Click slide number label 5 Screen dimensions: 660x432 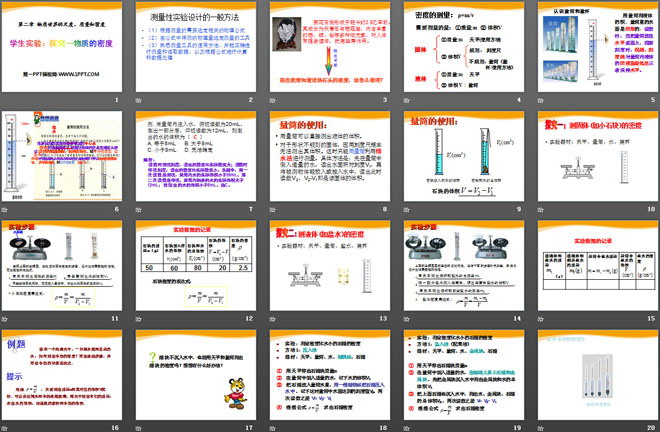653,100
